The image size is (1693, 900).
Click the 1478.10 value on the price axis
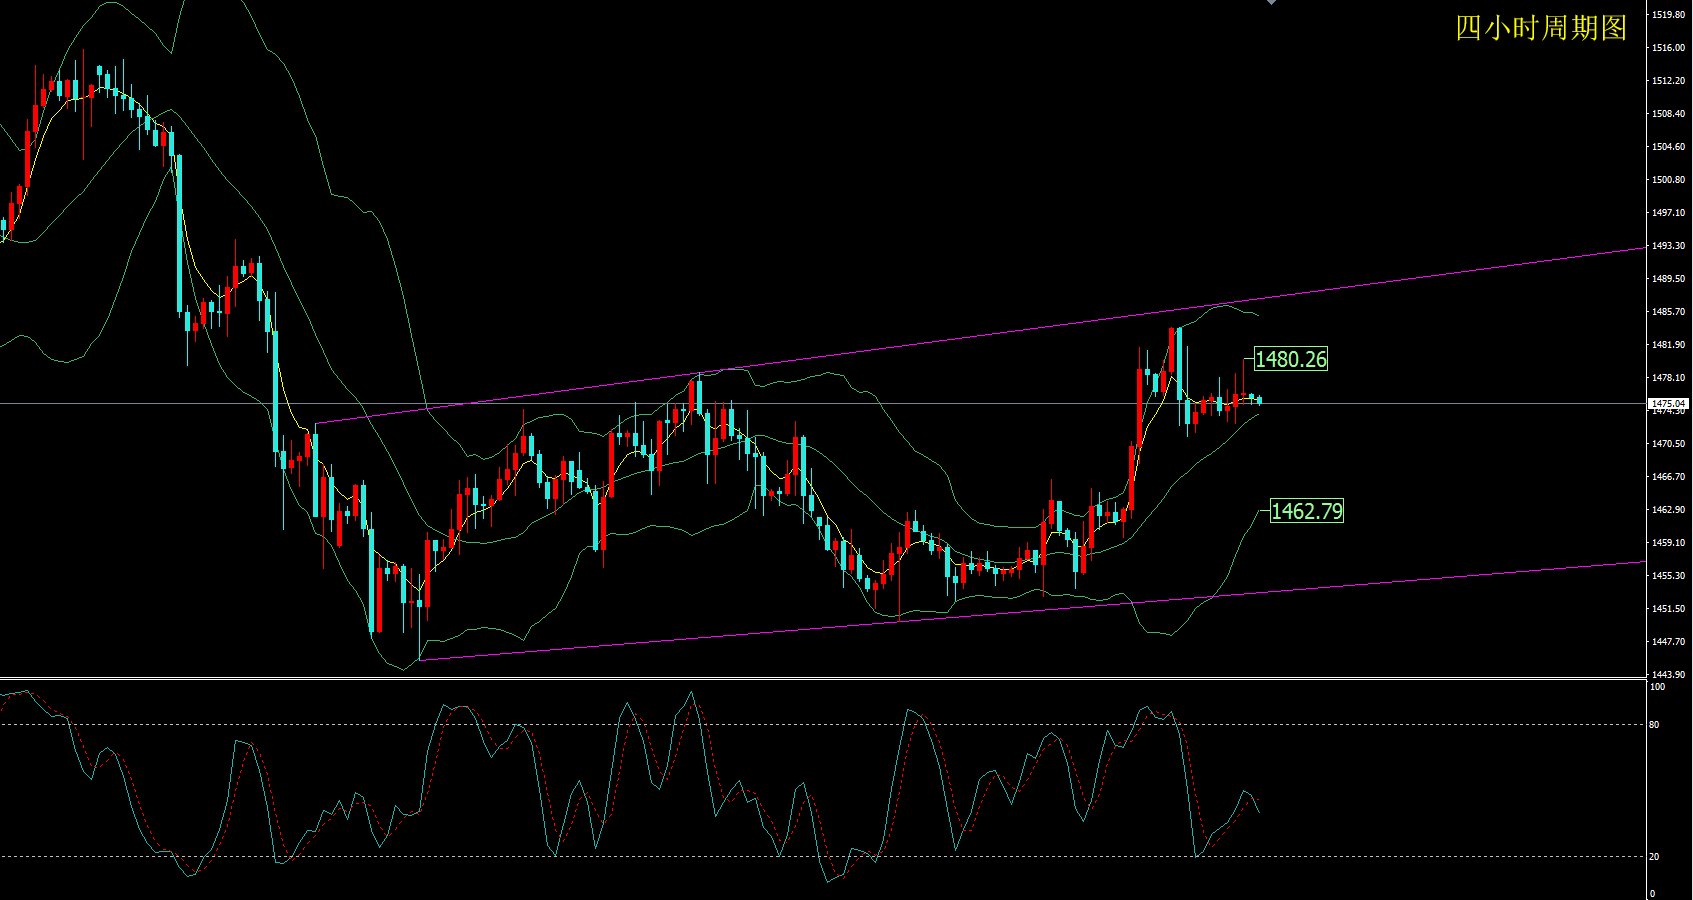tap(1668, 377)
